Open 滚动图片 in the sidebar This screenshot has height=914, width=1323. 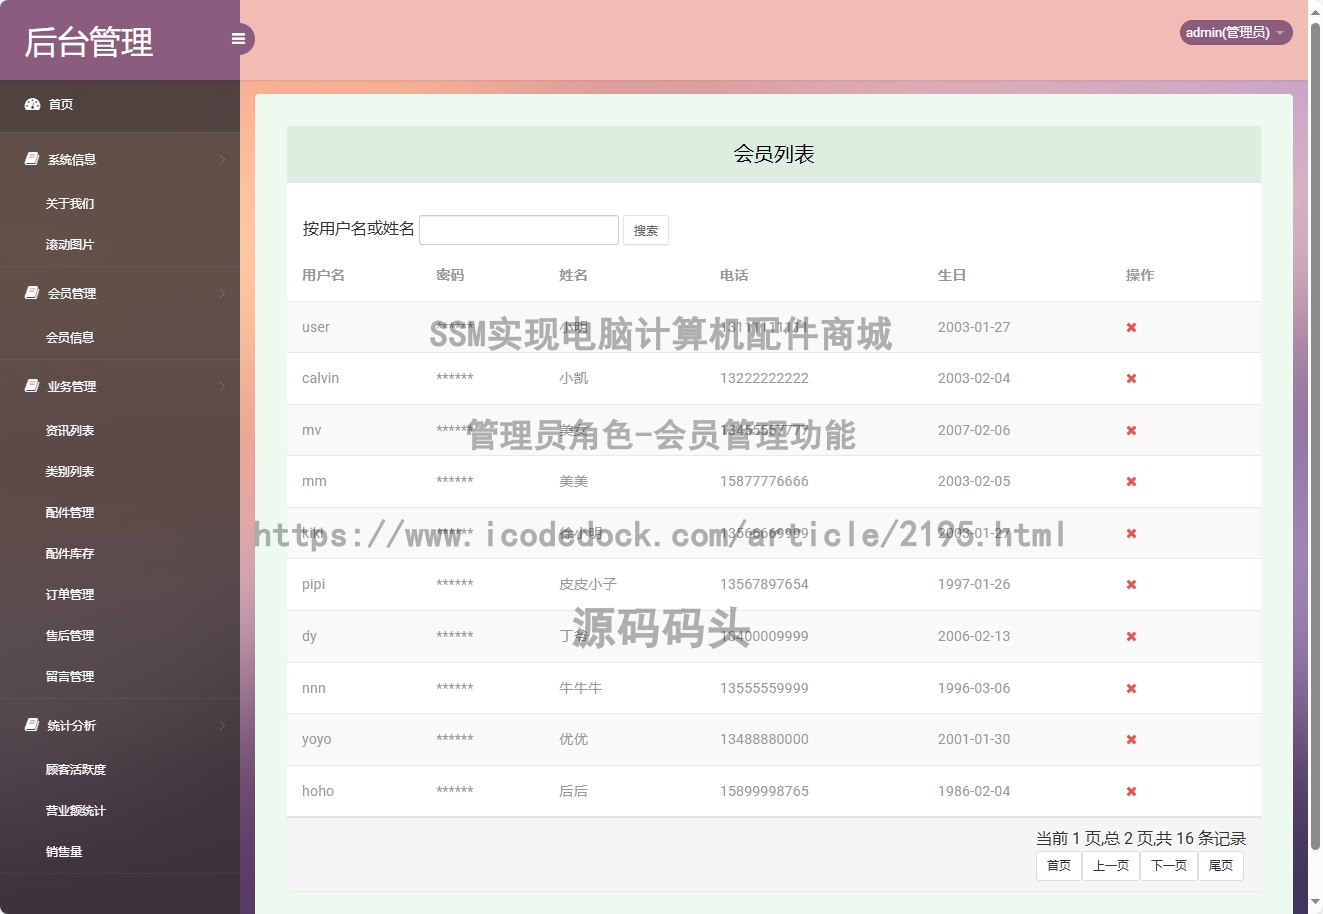(x=70, y=244)
